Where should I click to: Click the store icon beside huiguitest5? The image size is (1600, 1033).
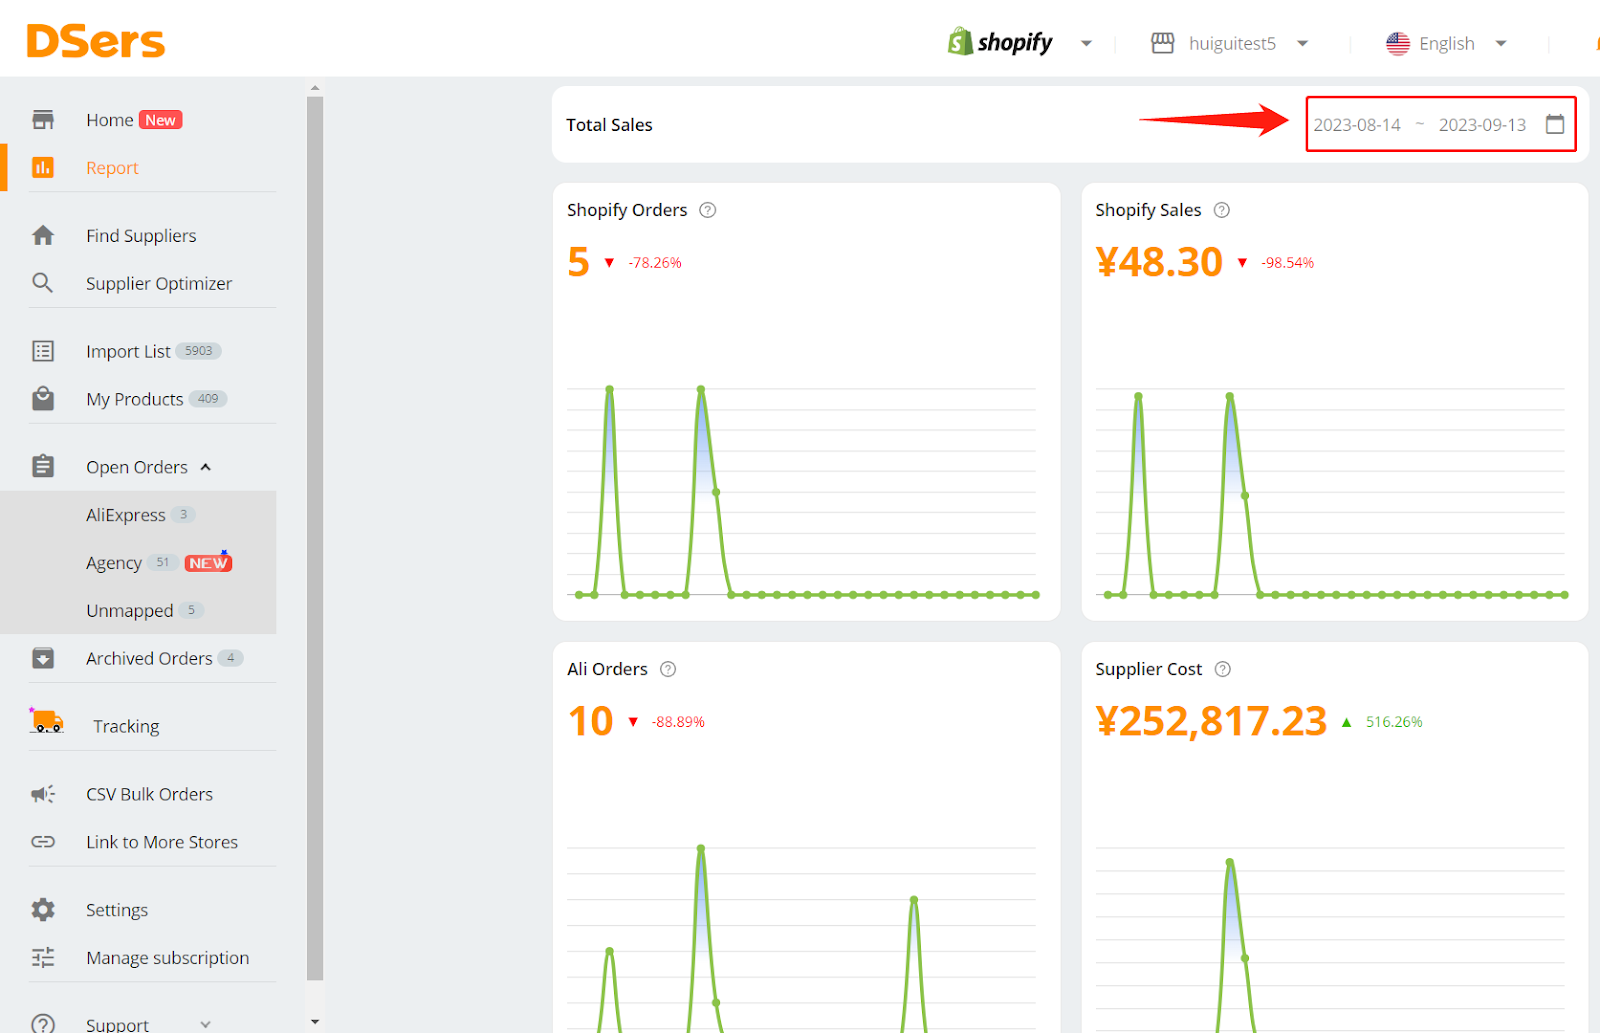coord(1162,43)
